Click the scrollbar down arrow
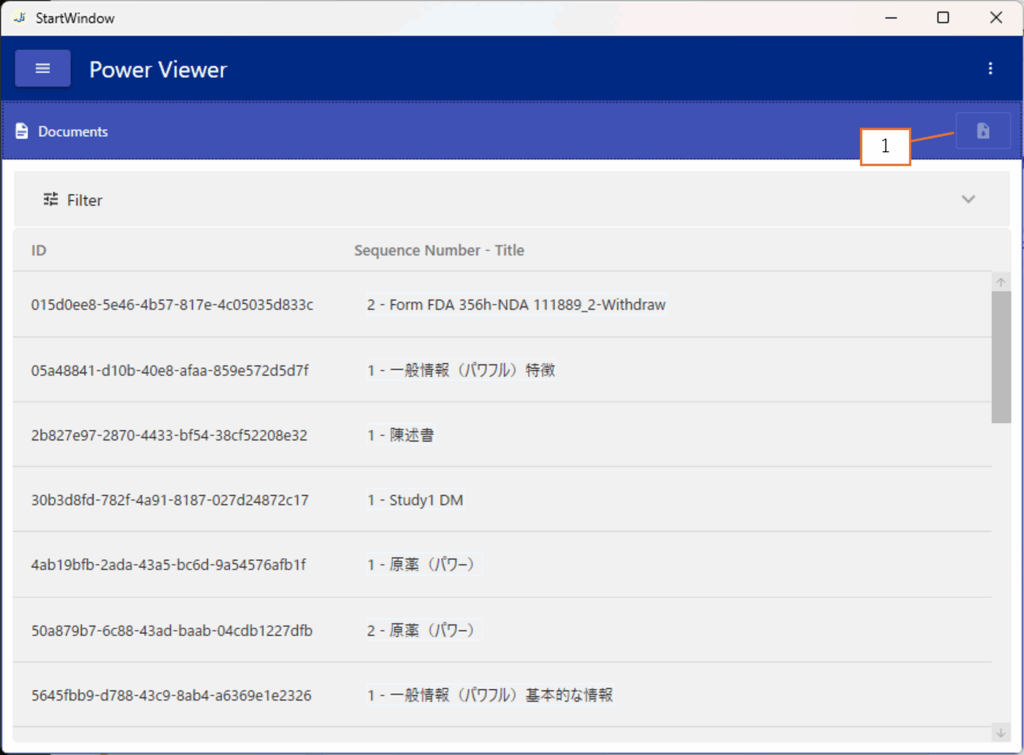 click(1001, 732)
